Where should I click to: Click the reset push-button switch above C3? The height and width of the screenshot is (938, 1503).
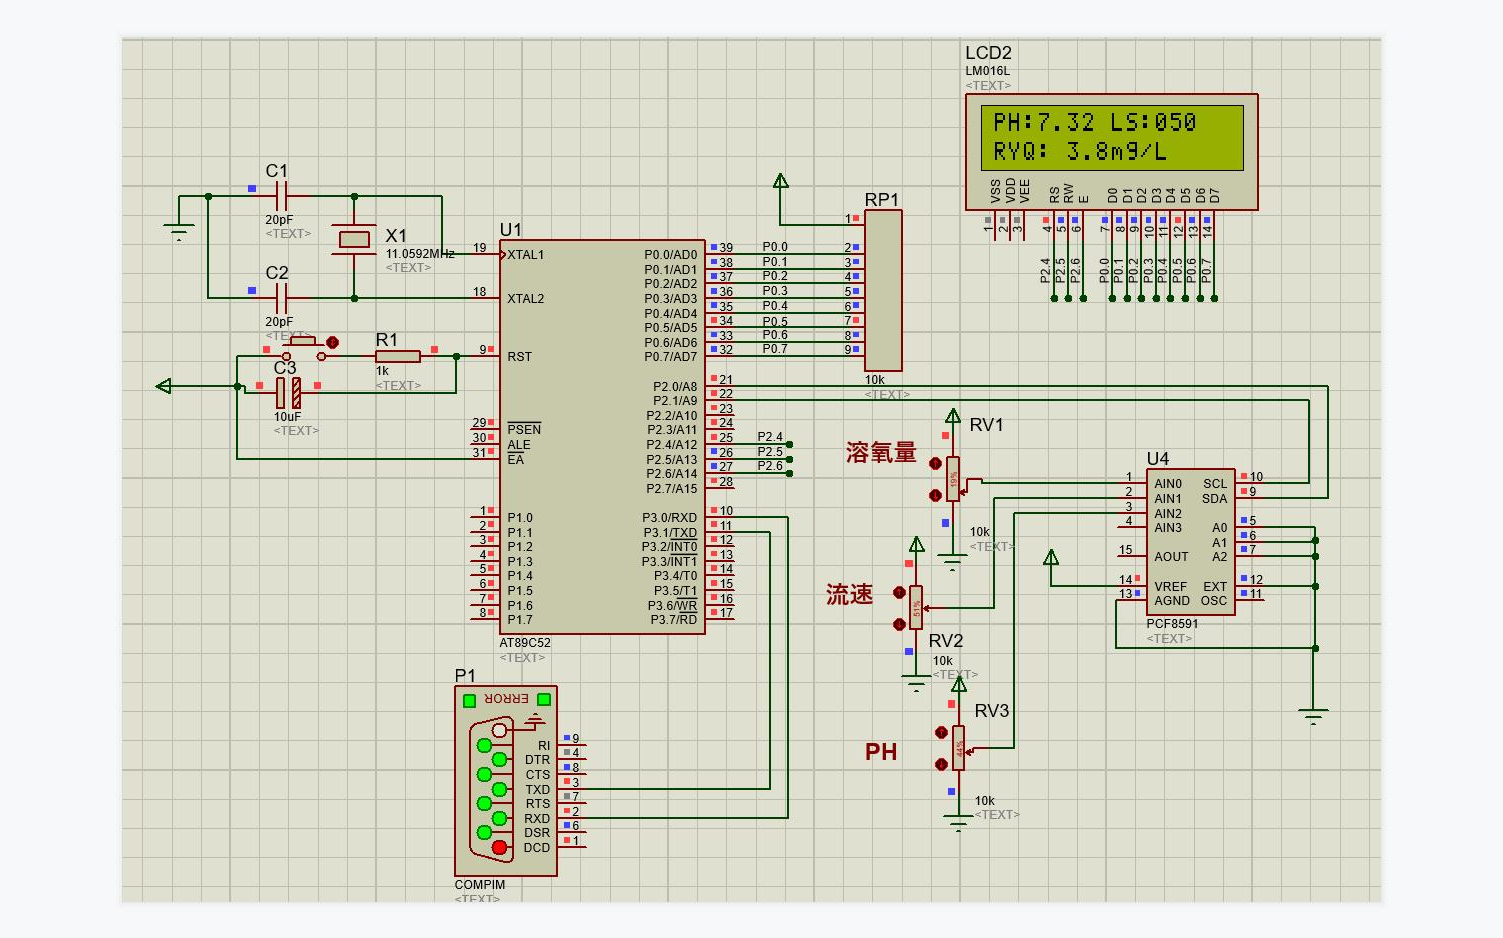[x=303, y=348]
